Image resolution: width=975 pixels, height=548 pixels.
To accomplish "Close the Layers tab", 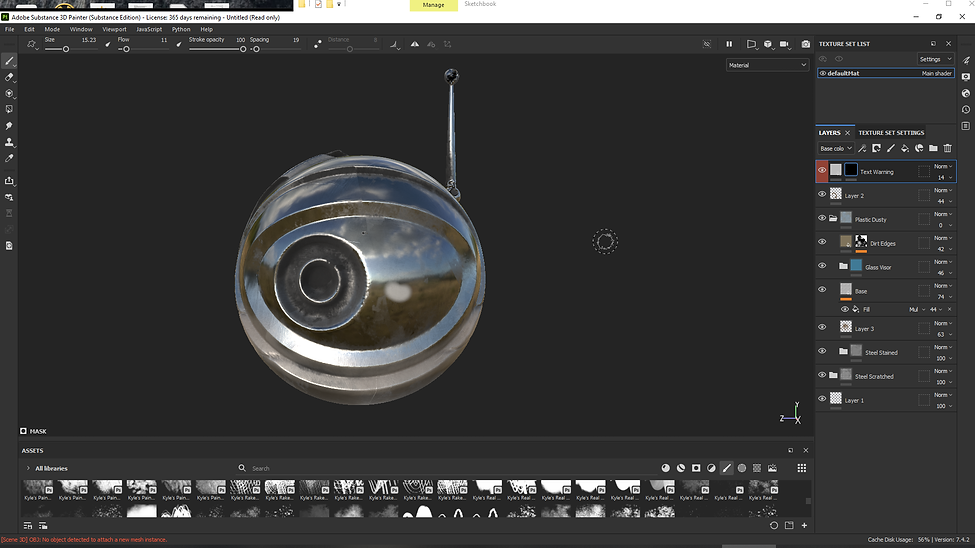I will (848, 132).
